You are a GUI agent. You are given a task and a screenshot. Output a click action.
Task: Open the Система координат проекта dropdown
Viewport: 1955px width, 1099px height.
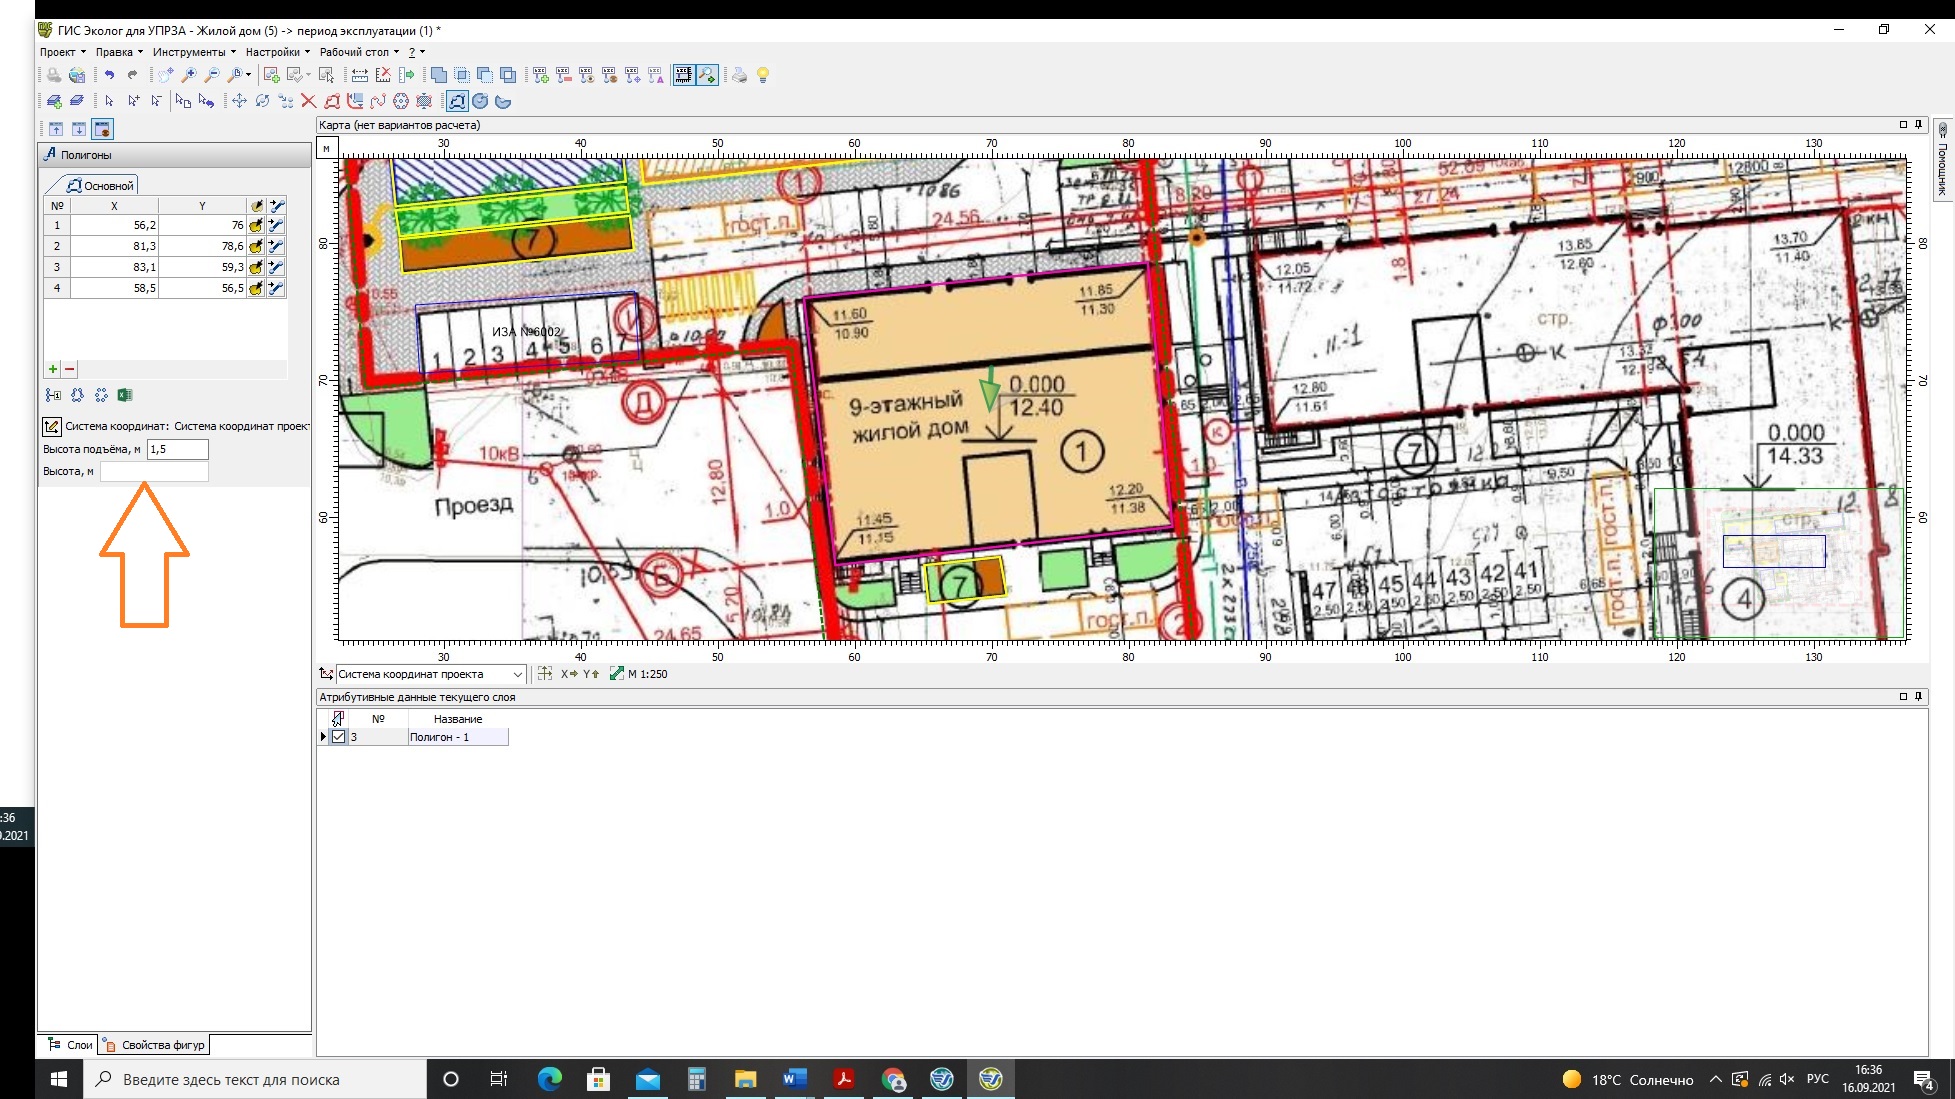tap(517, 674)
